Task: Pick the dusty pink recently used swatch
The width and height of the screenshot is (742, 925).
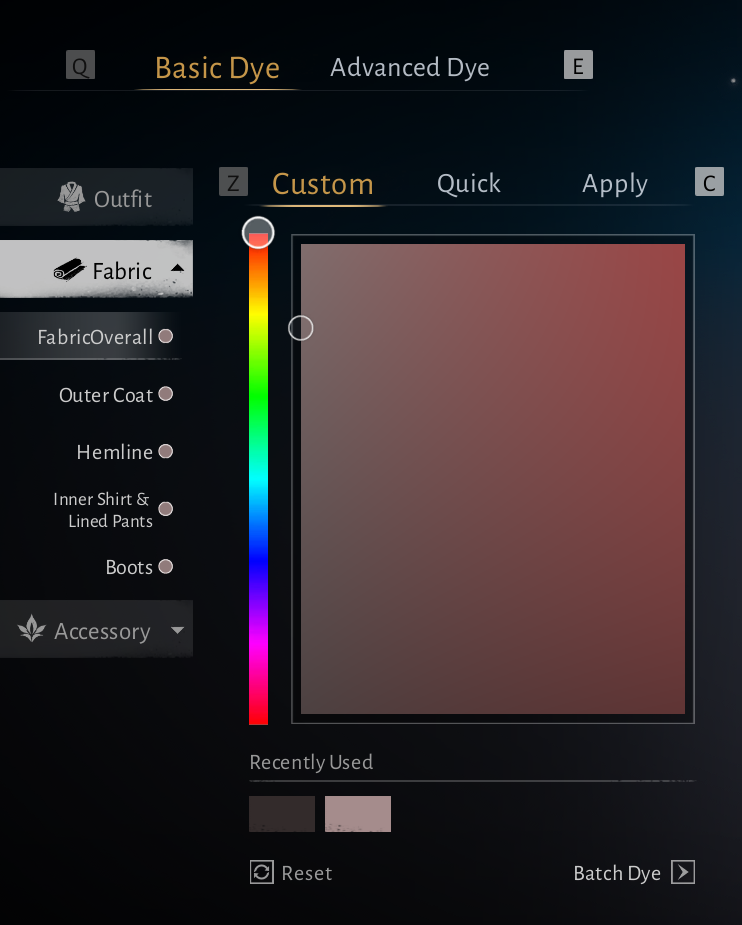Action: click(x=358, y=814)
